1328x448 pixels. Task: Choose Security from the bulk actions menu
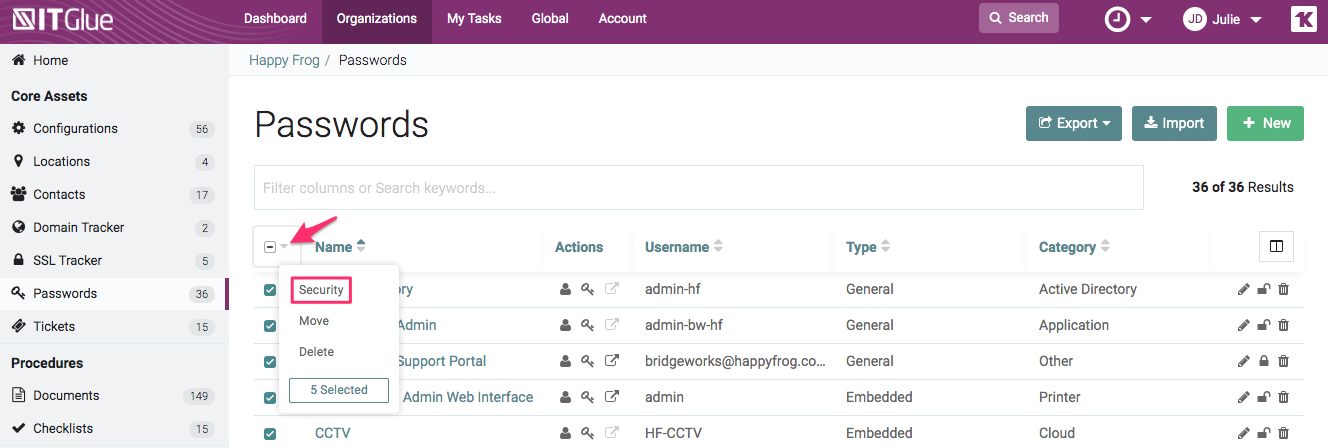pos(321,290)
